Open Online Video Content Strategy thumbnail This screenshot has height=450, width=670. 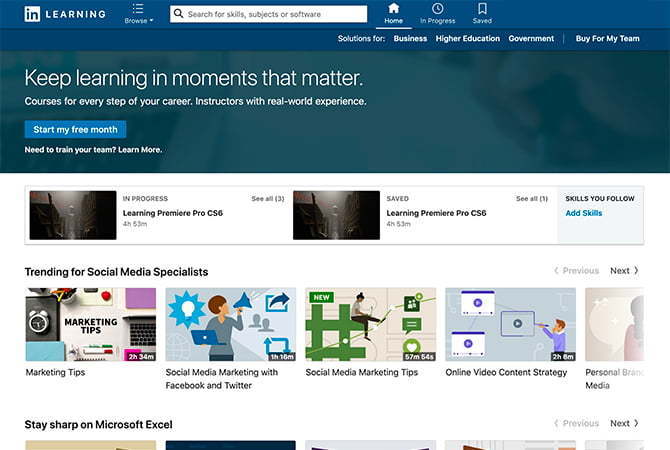point(511,324)
